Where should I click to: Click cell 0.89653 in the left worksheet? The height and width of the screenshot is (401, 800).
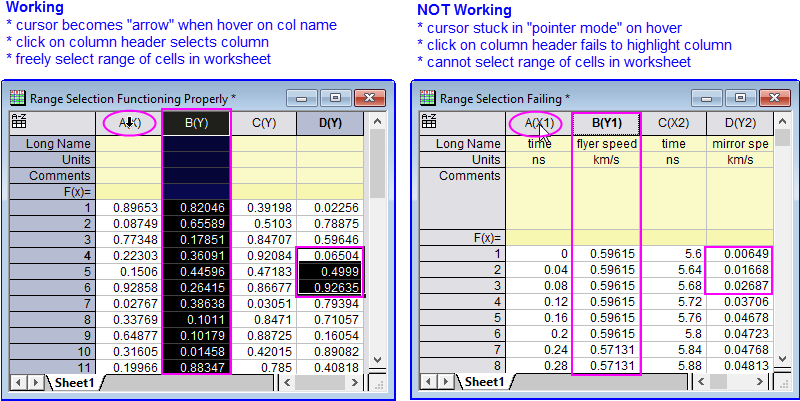tap(129, 208)
